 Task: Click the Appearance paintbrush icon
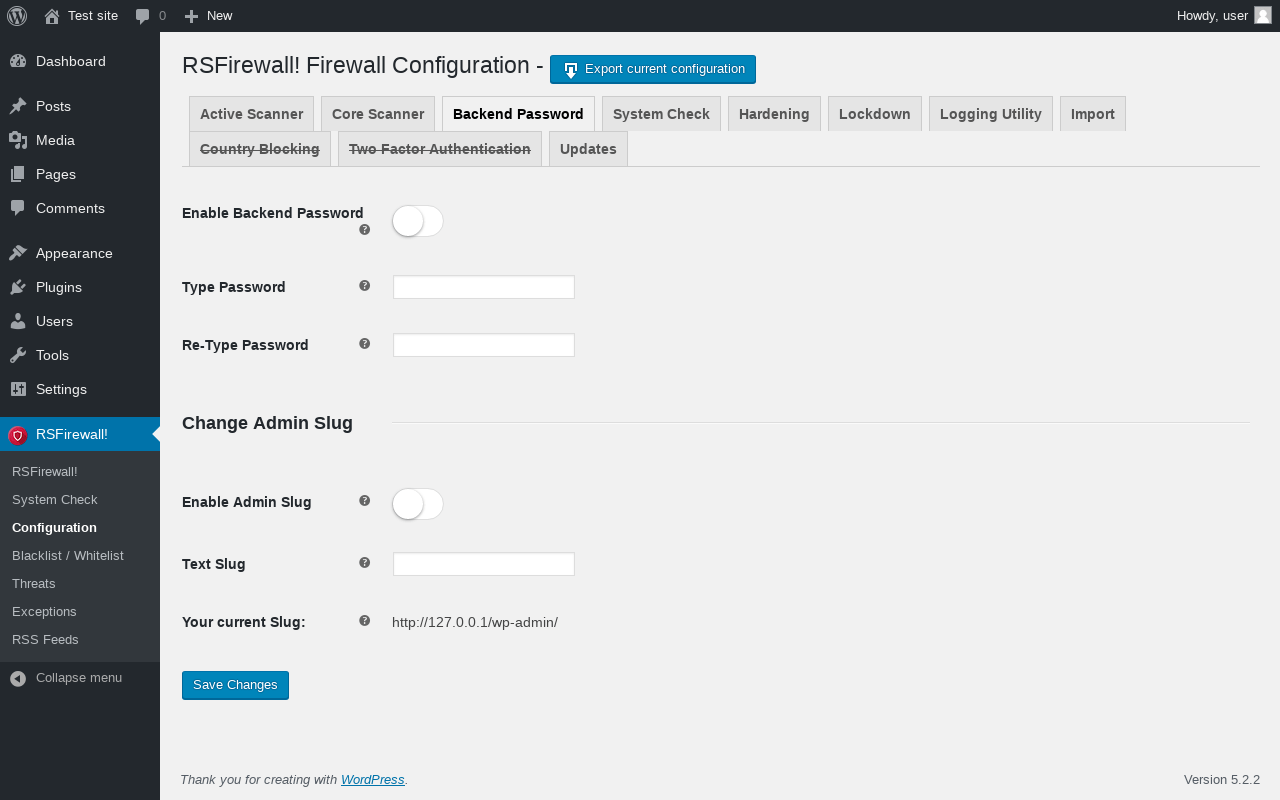click(18, 253)
